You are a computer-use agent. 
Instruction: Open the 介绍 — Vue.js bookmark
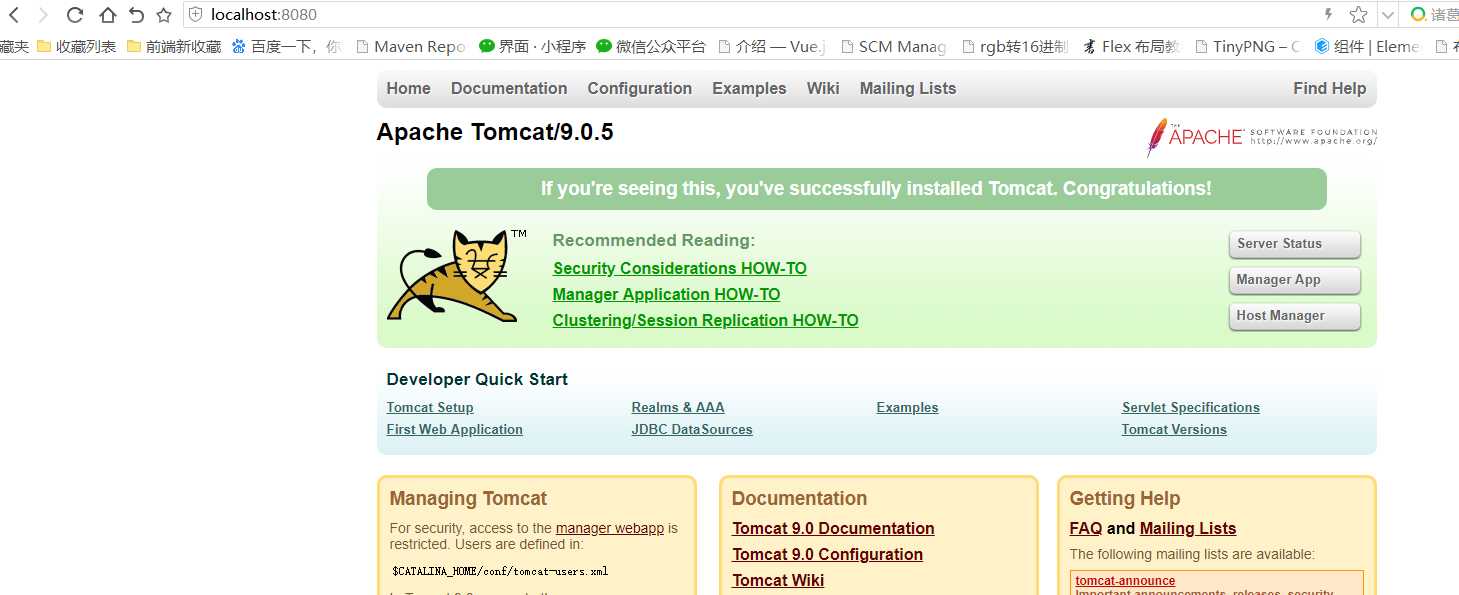[772, 46]
